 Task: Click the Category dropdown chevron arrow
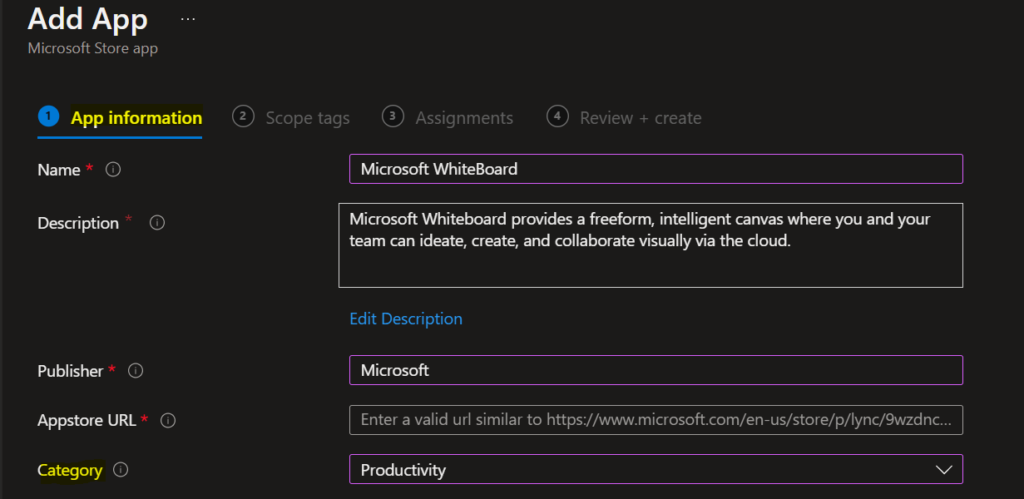pos(944,470)
